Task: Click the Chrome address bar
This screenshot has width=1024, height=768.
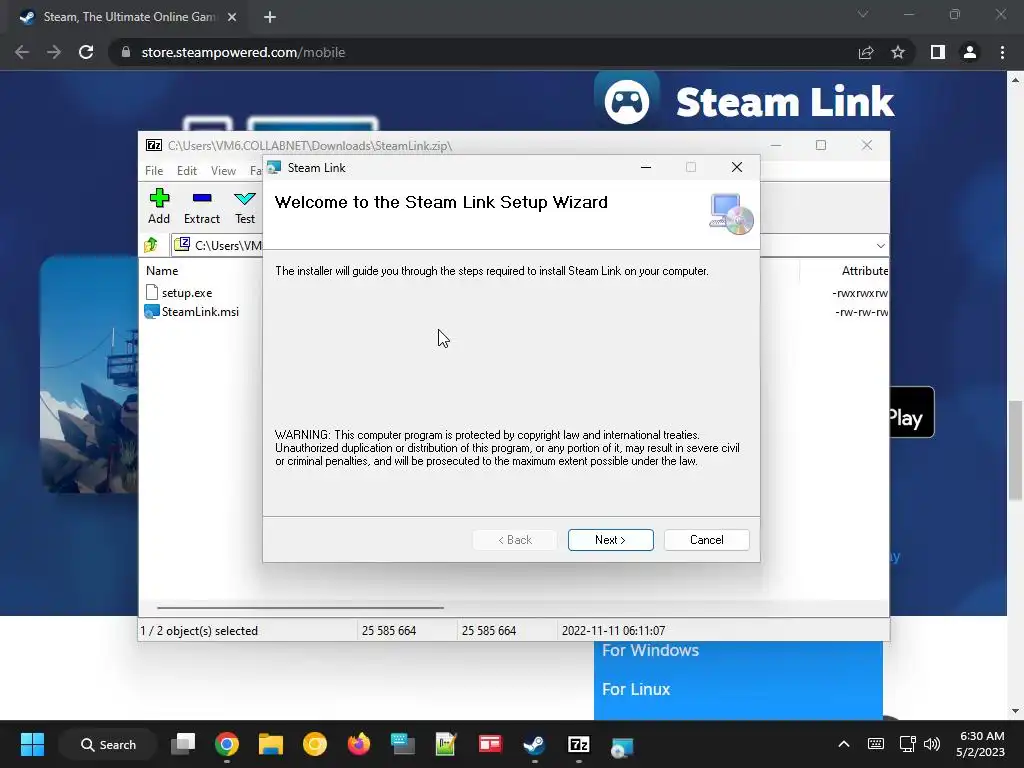Action: tap(483, 52)
